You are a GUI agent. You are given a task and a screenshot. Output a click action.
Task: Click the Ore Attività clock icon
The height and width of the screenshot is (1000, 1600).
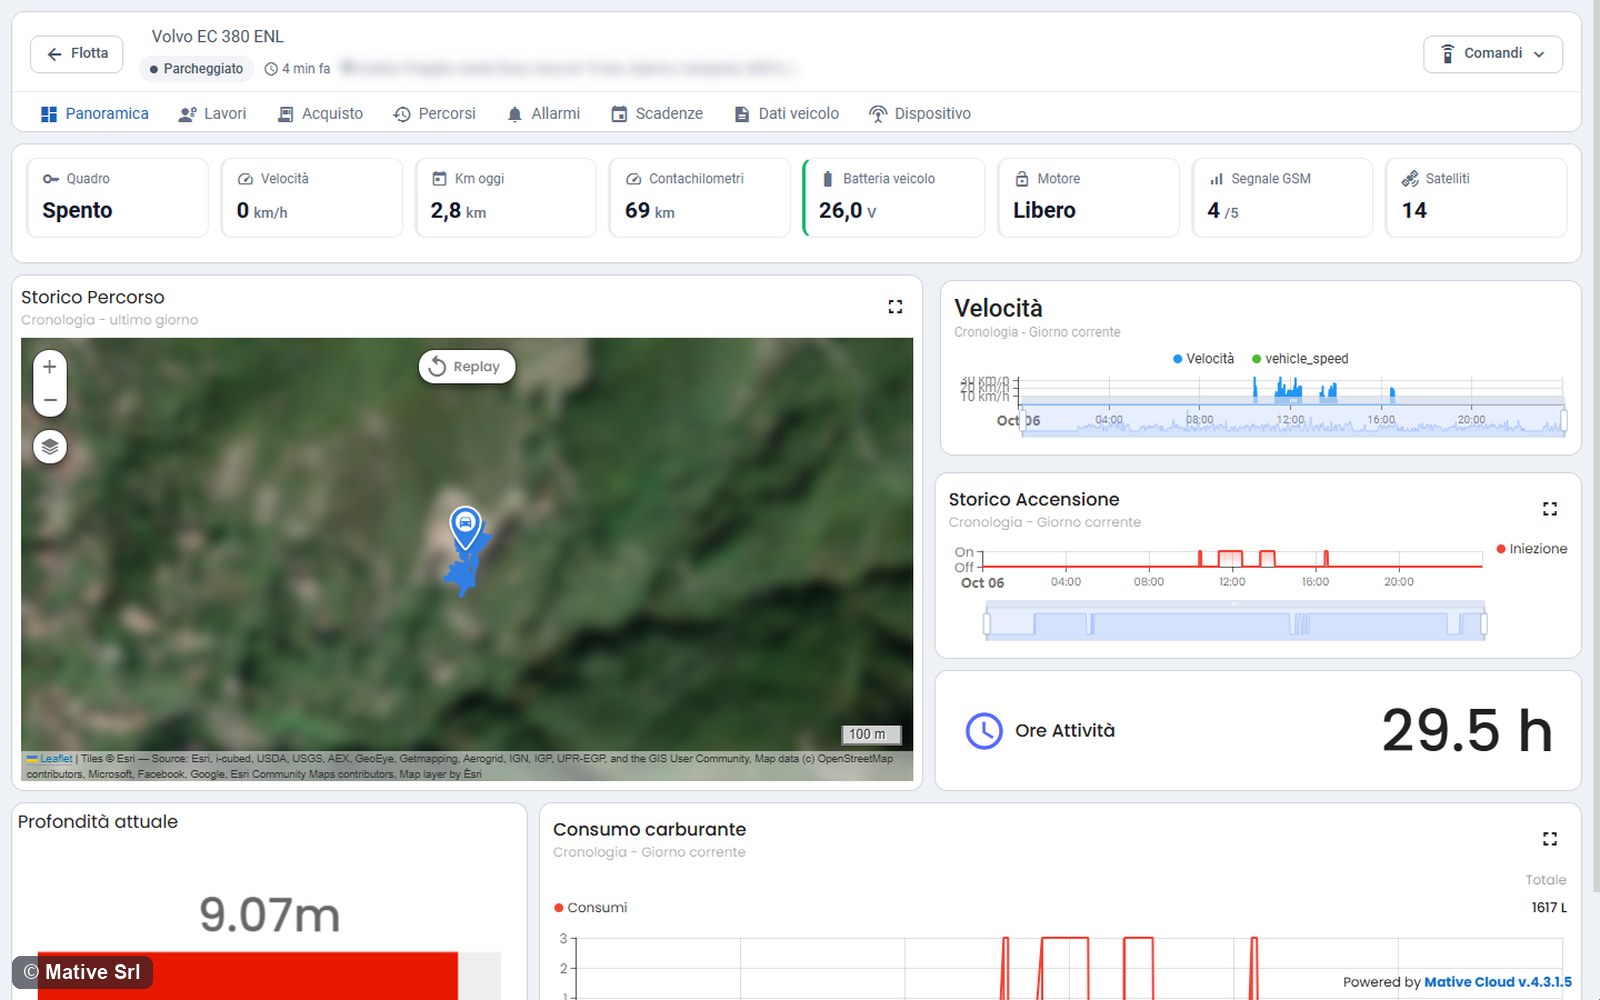[x=984, y=731]
